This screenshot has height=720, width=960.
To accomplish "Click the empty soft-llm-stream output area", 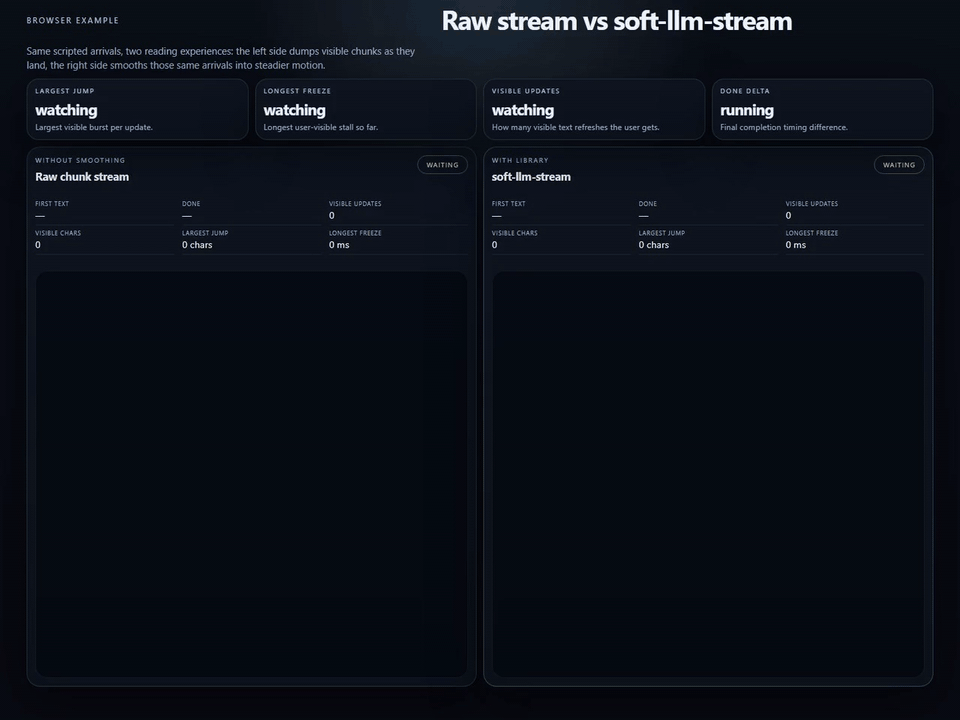I will [708, 474].
